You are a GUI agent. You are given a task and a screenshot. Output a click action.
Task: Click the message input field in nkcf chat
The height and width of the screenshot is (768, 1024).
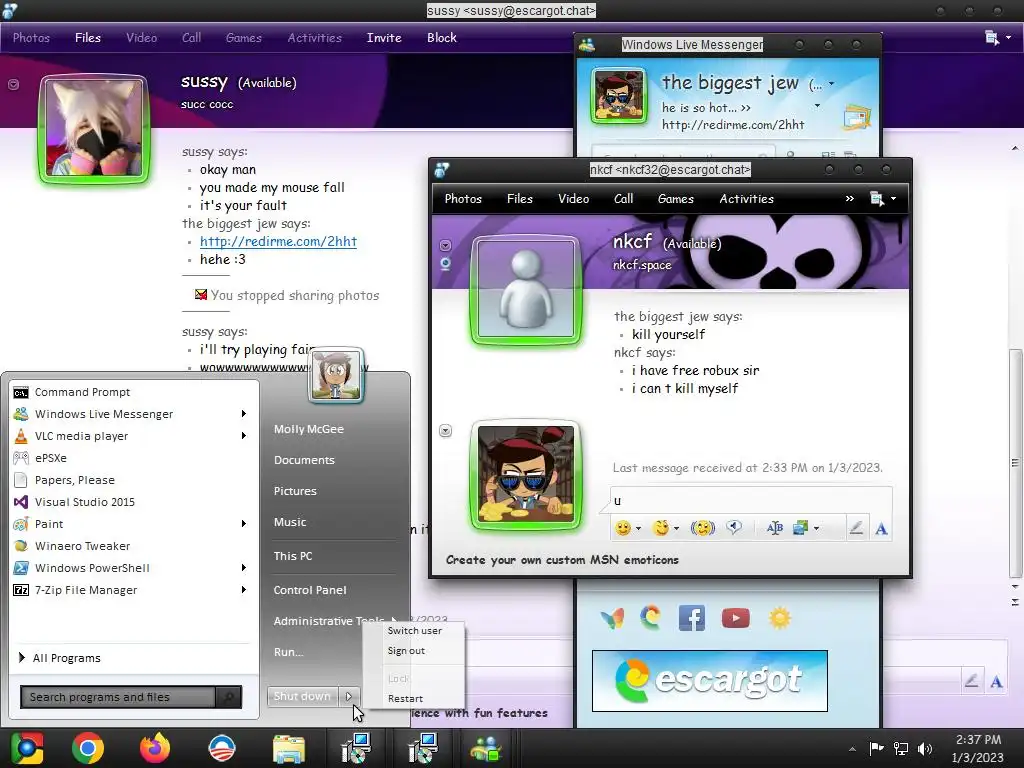click(x=751, y=501)
